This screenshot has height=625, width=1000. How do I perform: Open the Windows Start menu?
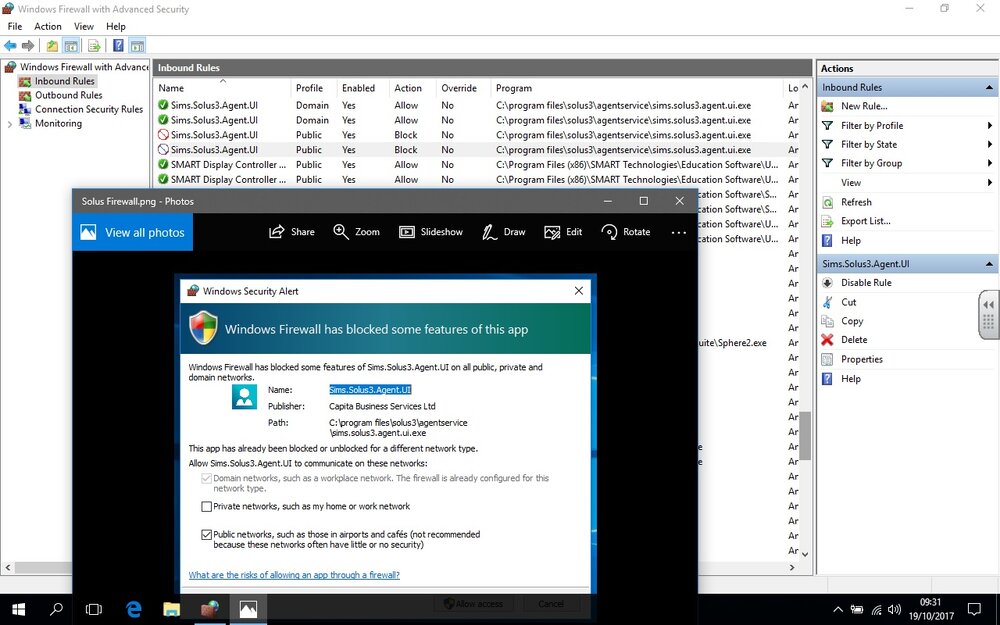click(18, 609)
